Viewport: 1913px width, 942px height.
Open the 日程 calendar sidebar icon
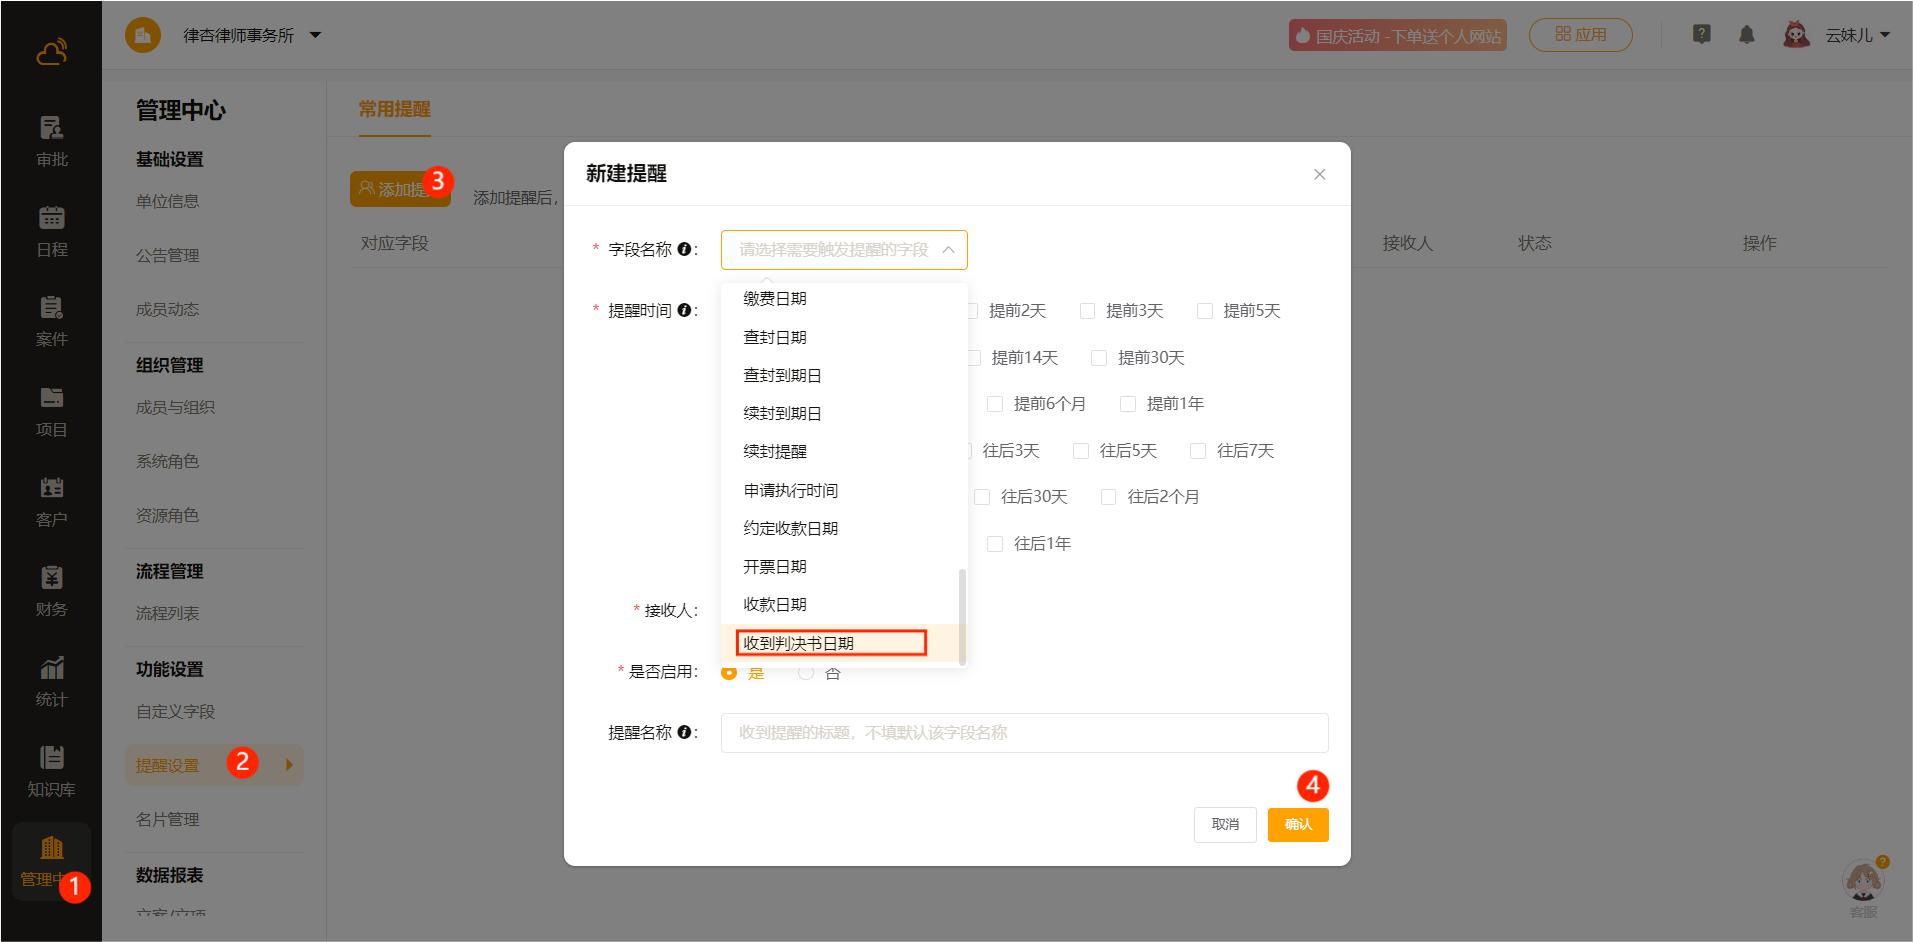tap(51, 230)
